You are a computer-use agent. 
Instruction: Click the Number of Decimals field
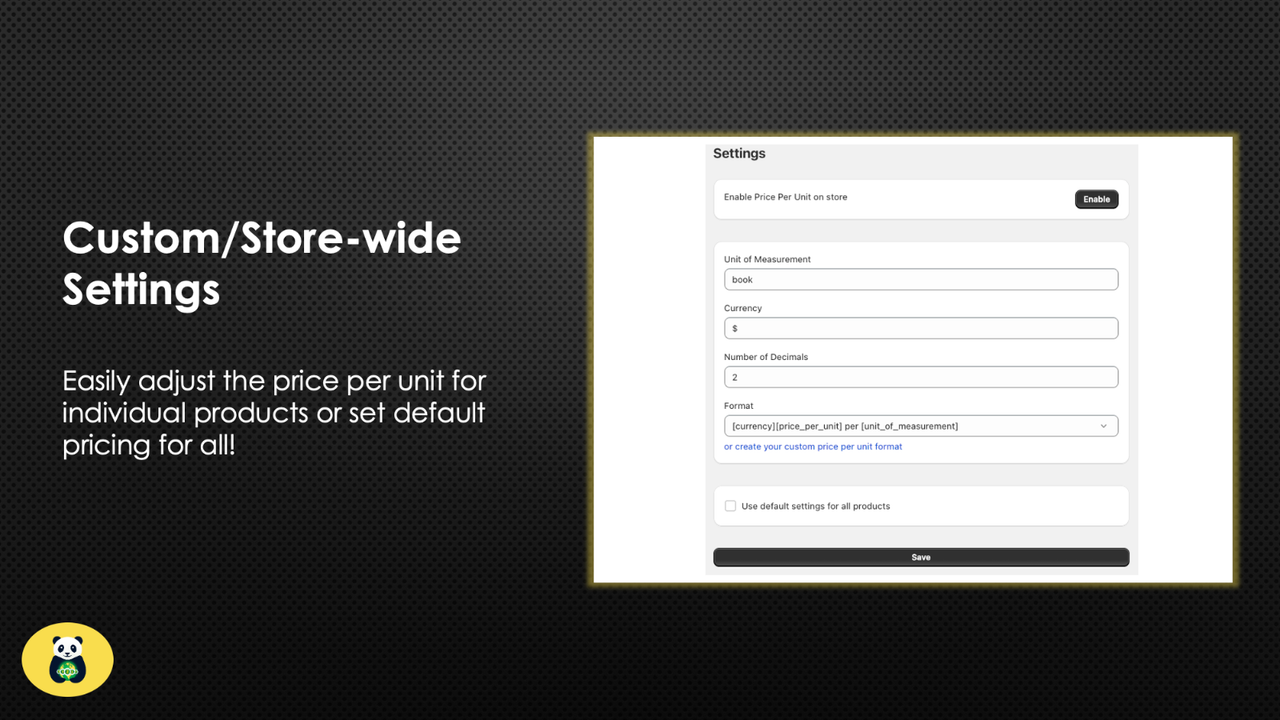921,377
